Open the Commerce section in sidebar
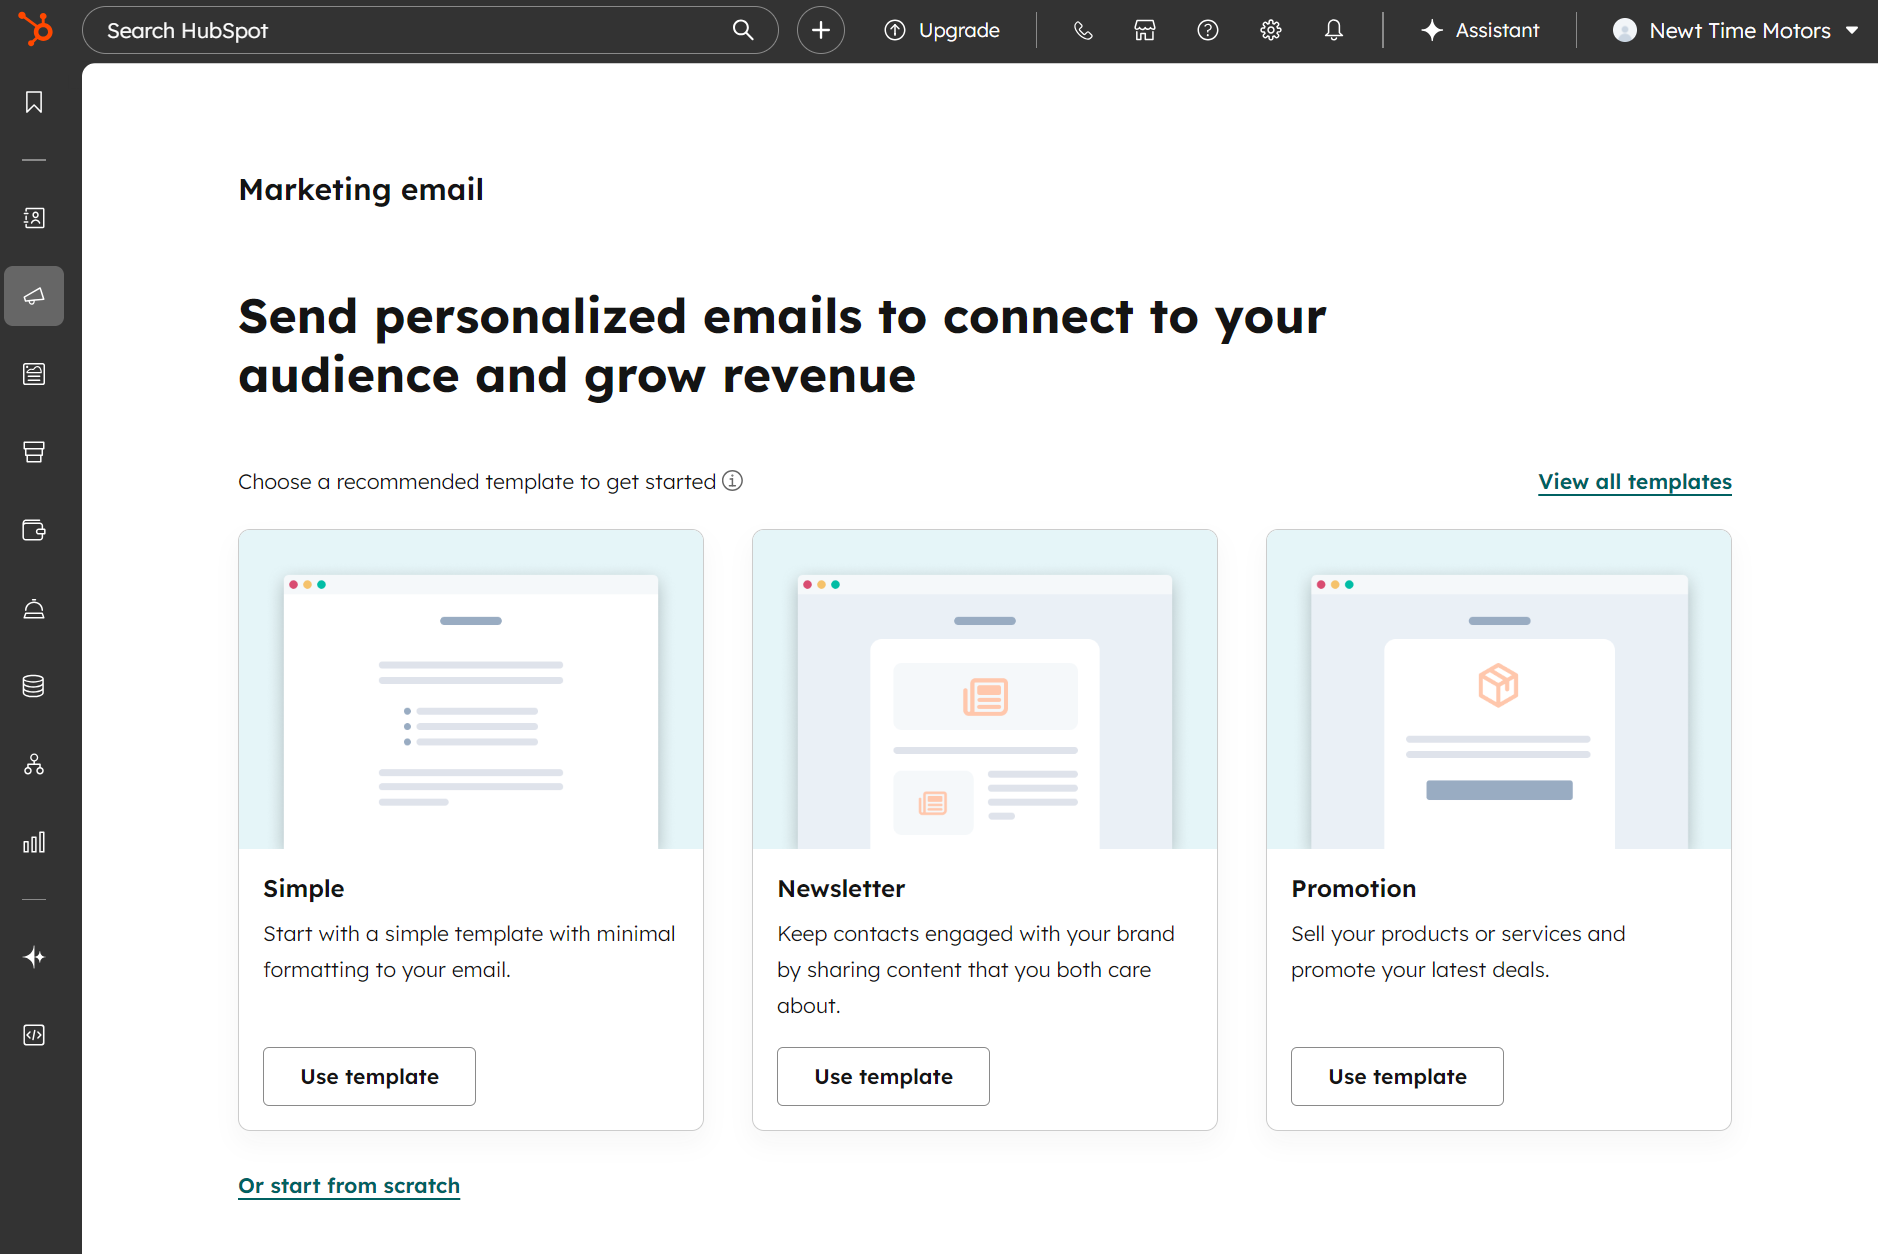1878x1254 pixels. [x=34, y=452]
